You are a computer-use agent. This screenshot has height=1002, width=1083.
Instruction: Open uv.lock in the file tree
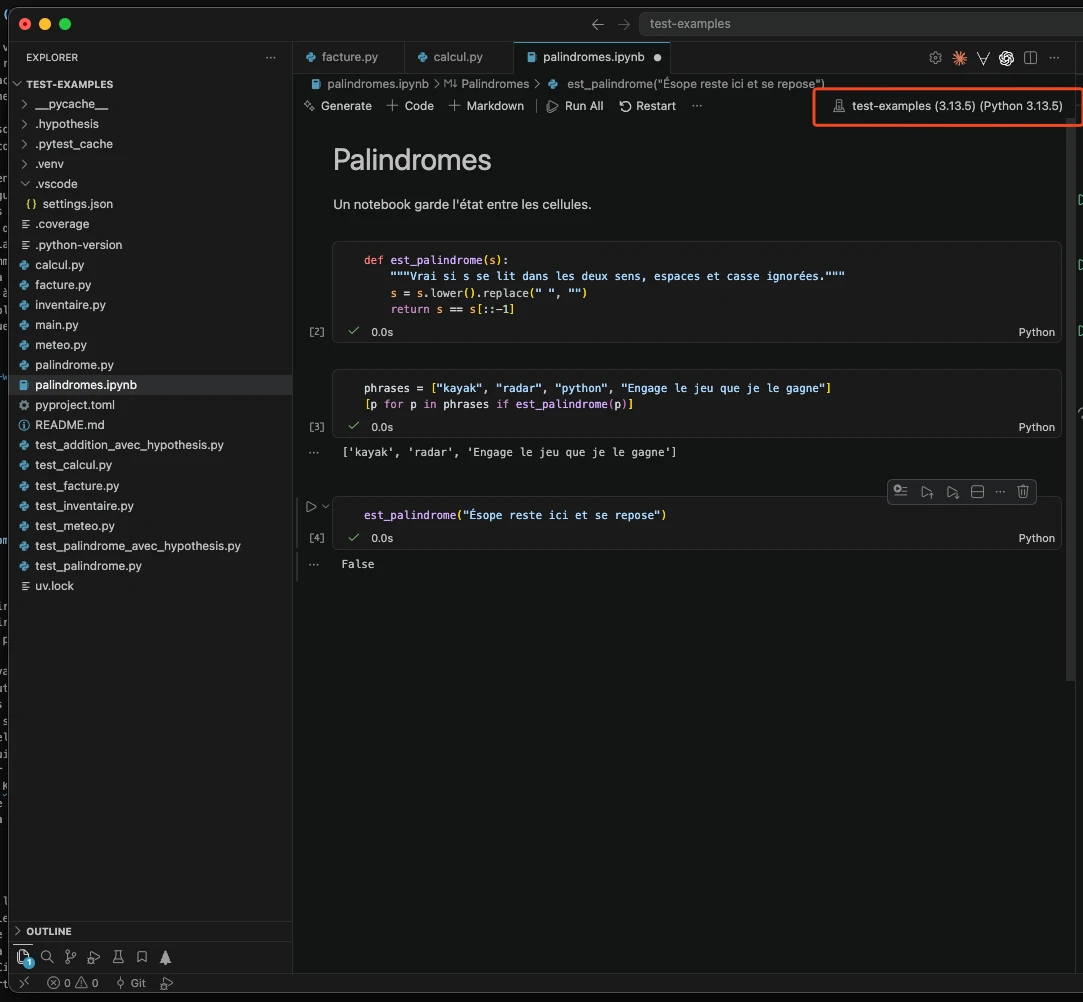(54, 586)
